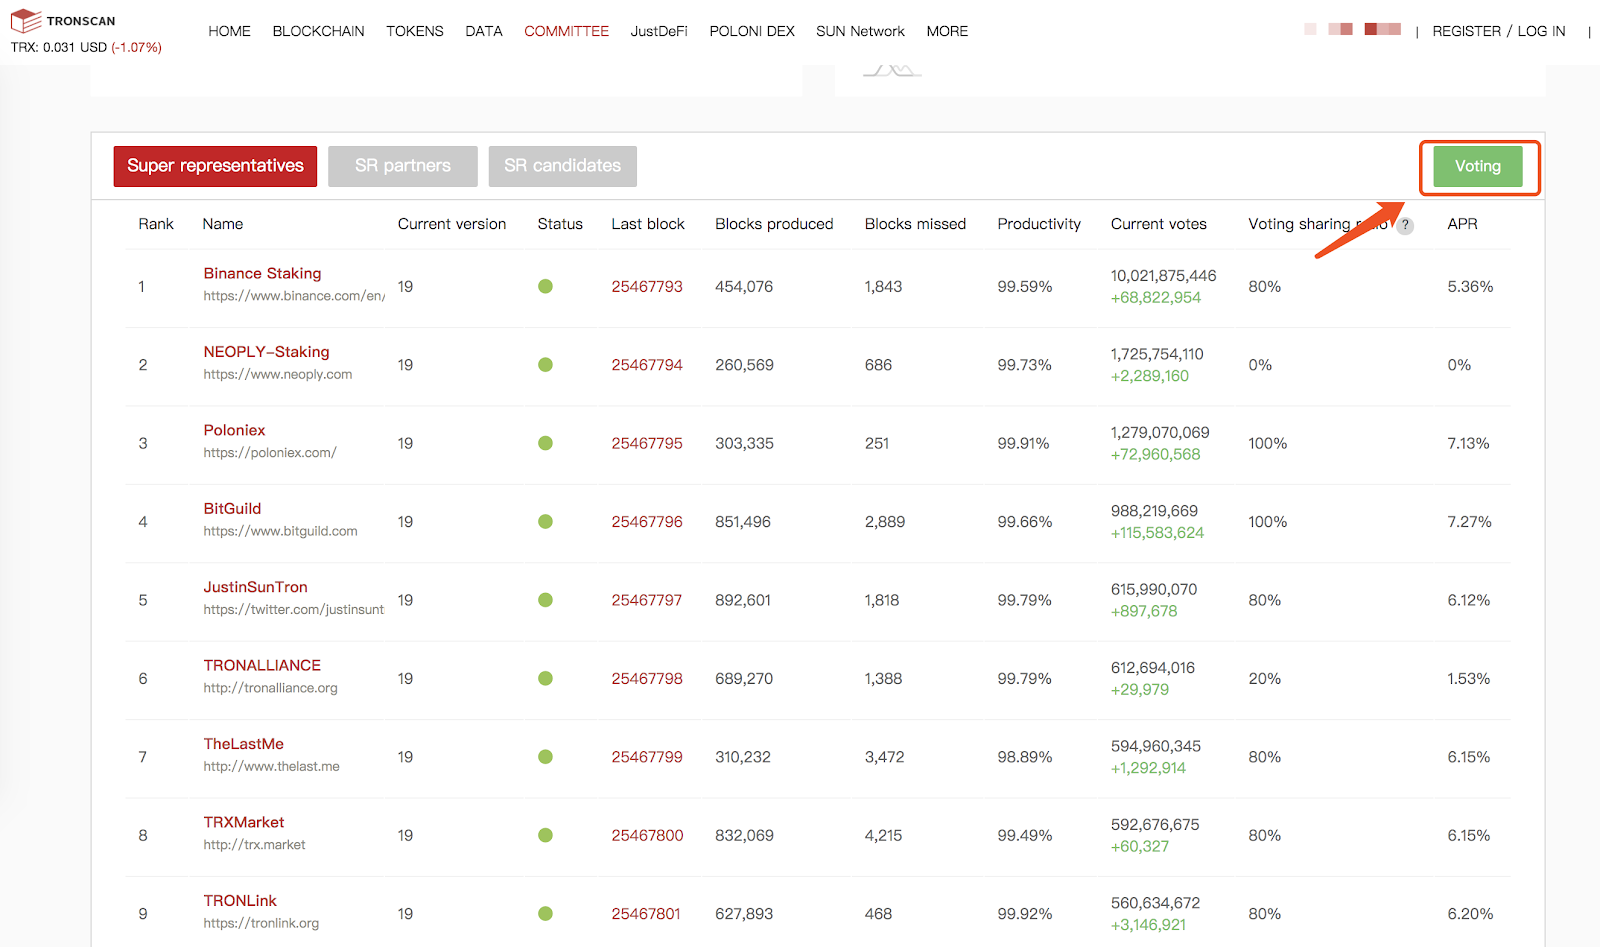This screenshot has width=1600, height=947.
Task: Switch to SR candidates tab
Action: click(563, 166)
